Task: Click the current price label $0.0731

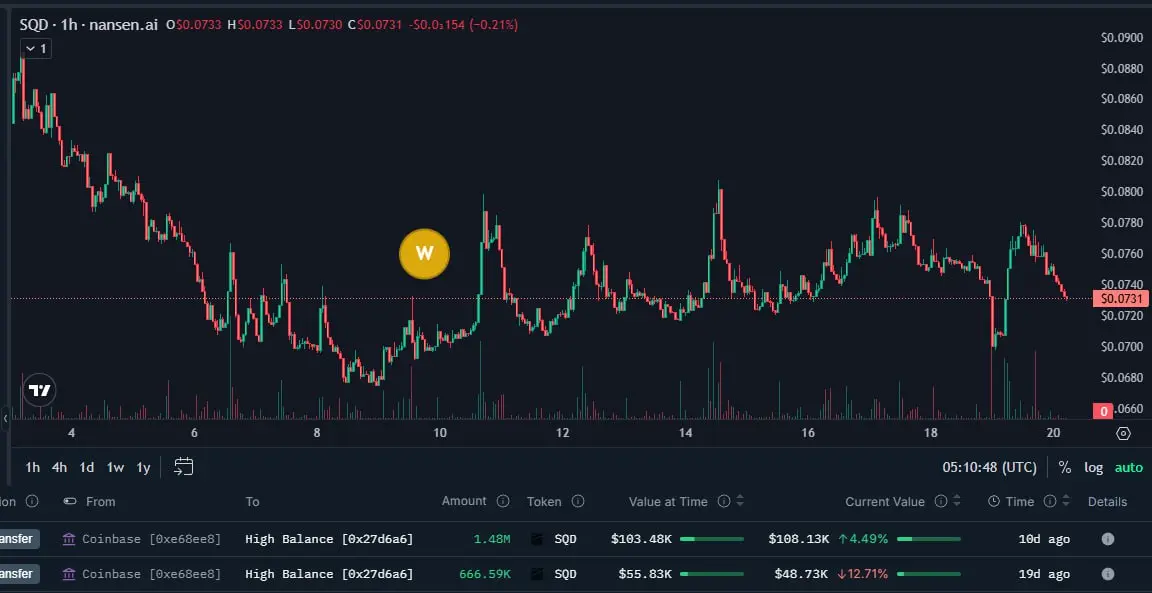Action: [1120, 298]
